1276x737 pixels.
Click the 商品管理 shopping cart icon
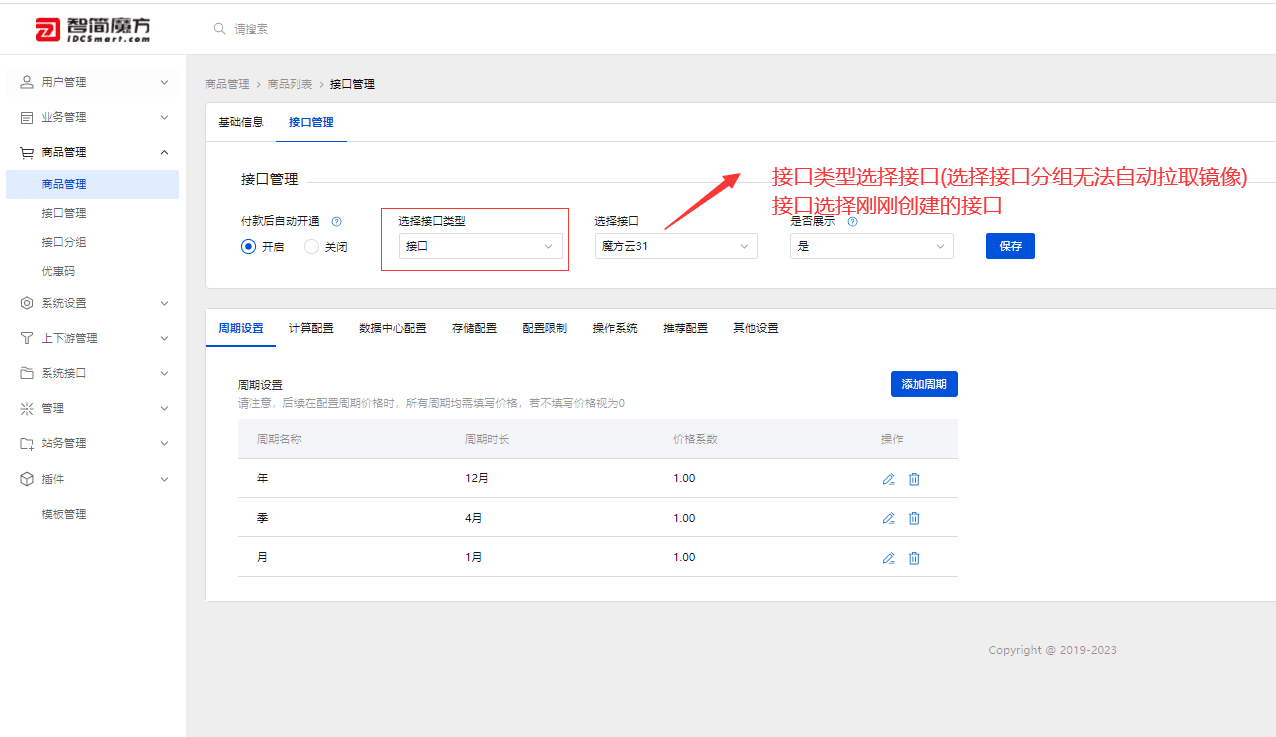tap(27, 152)
